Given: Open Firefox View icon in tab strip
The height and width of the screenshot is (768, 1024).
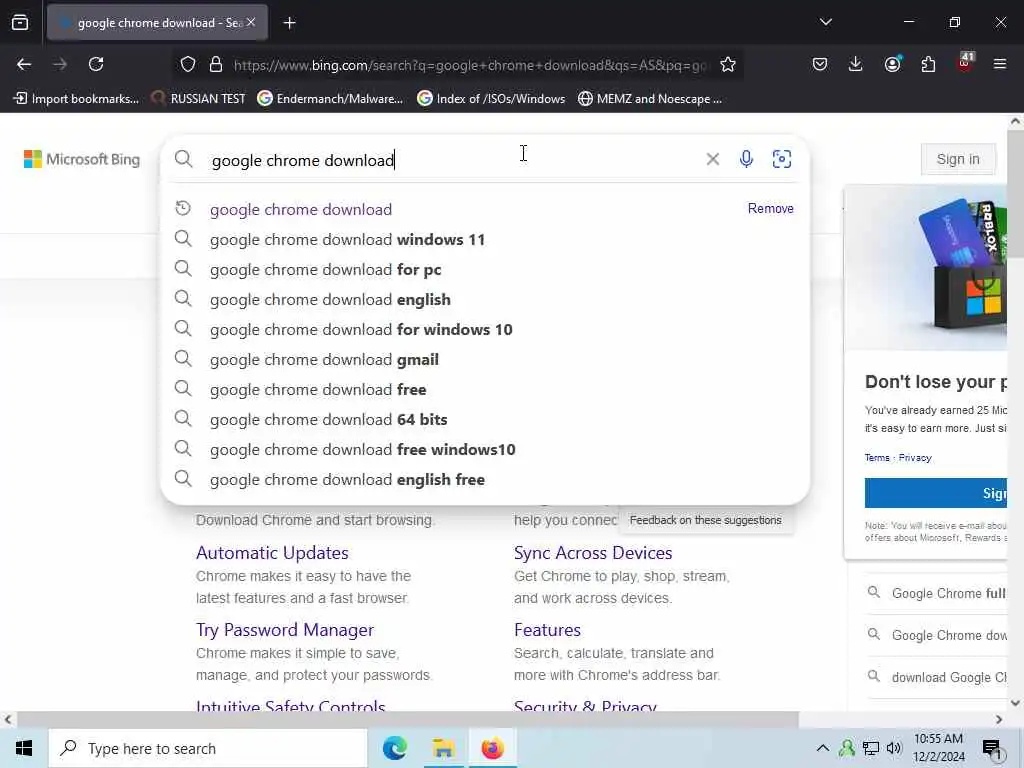Looking at the screenshot, I should pos(20,23).
